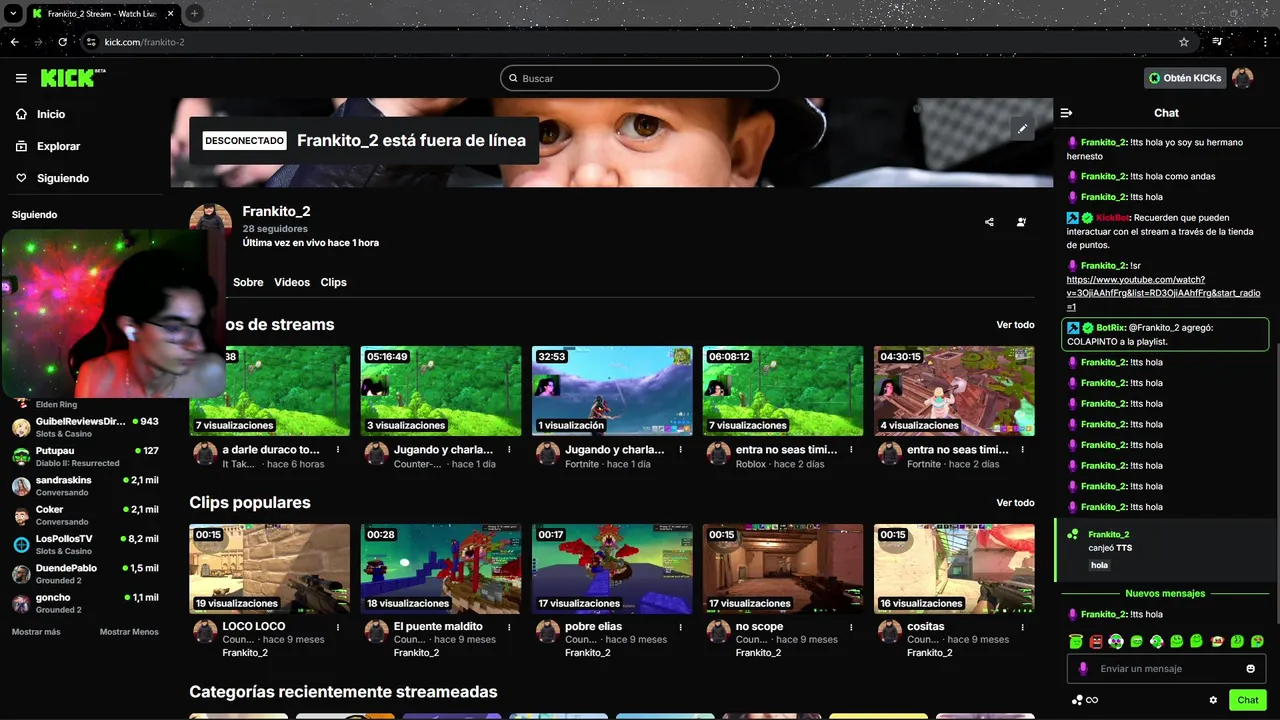Click the KICK logo
The height and width of the screenshot is (720, 1280).
pyautogui.click(x=72, y=78)
